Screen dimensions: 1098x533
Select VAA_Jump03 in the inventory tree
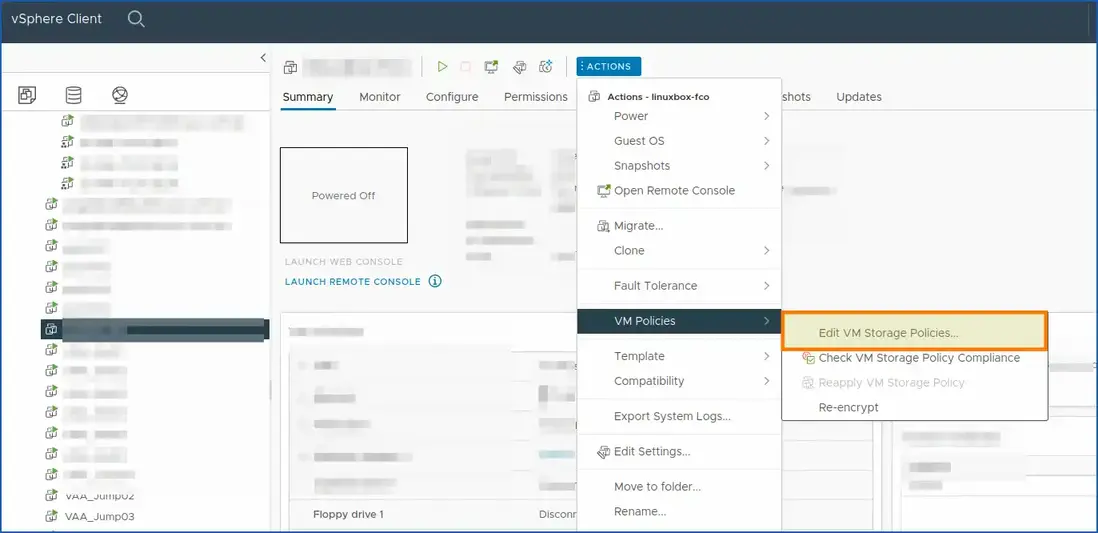[x=99, y=517]
